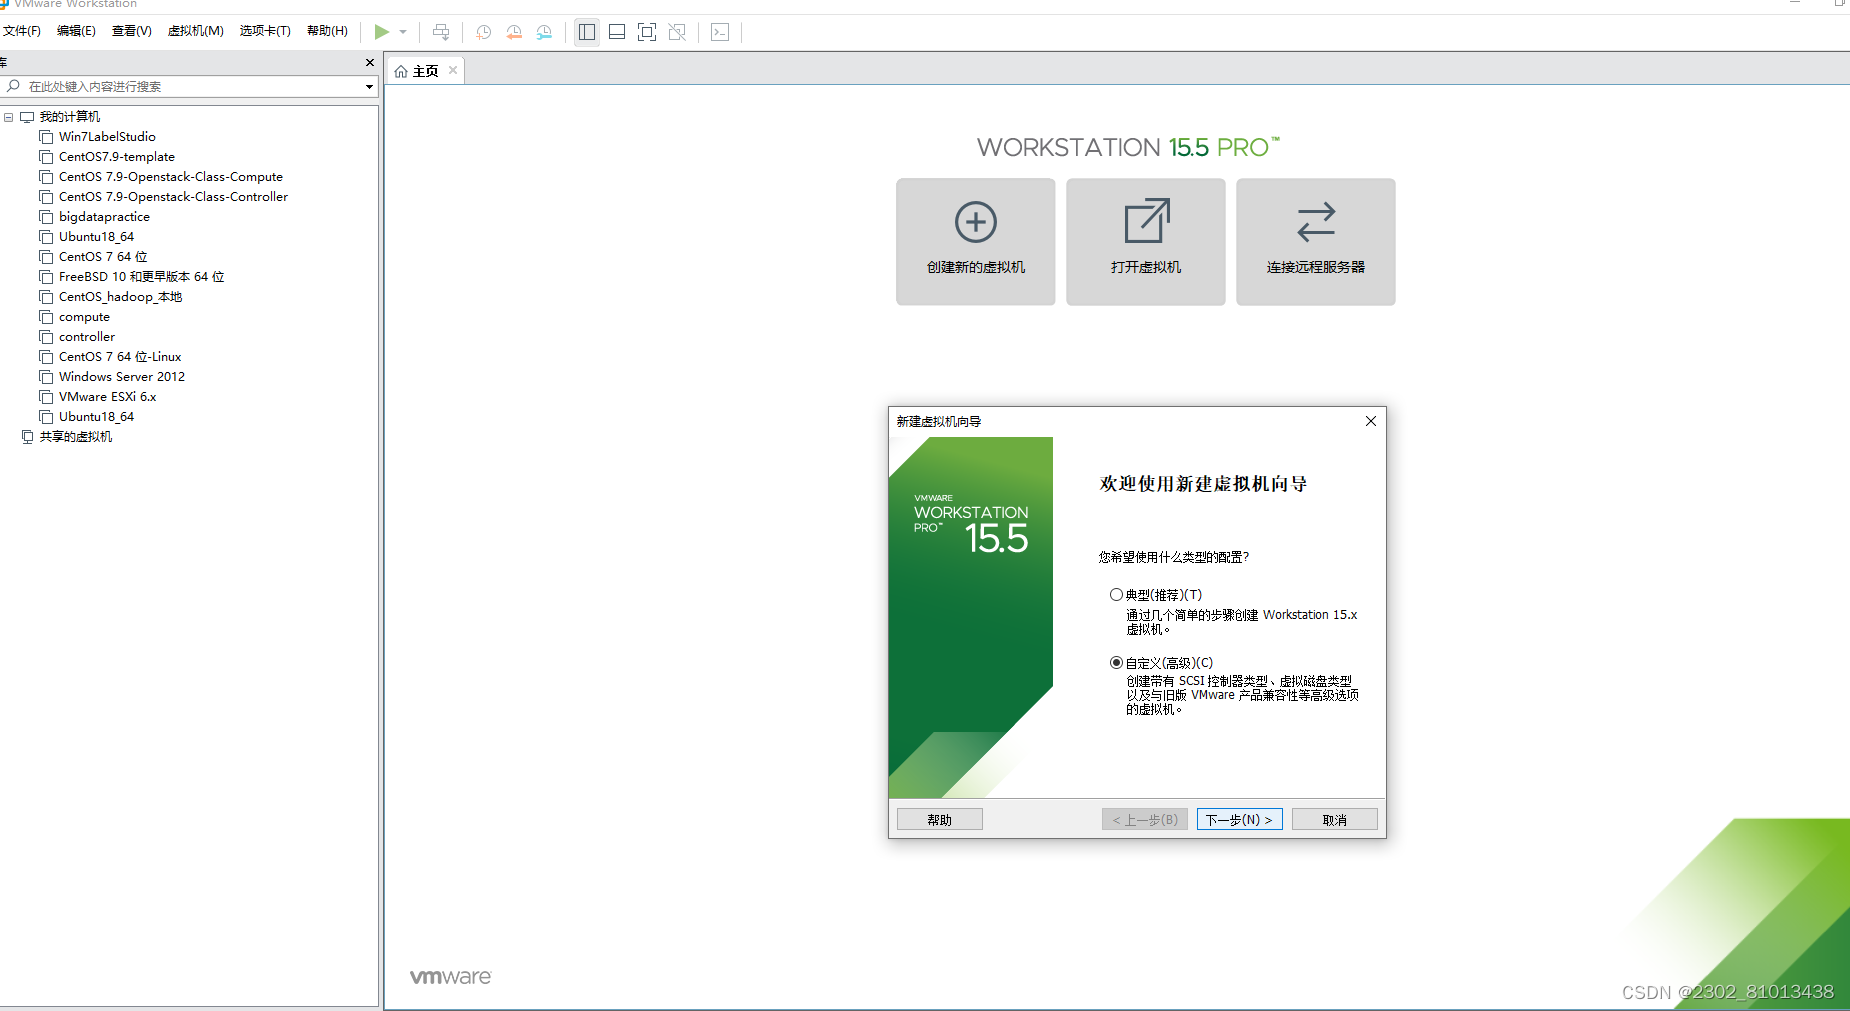Select Windows Server 2012 VM

(121, 377)
